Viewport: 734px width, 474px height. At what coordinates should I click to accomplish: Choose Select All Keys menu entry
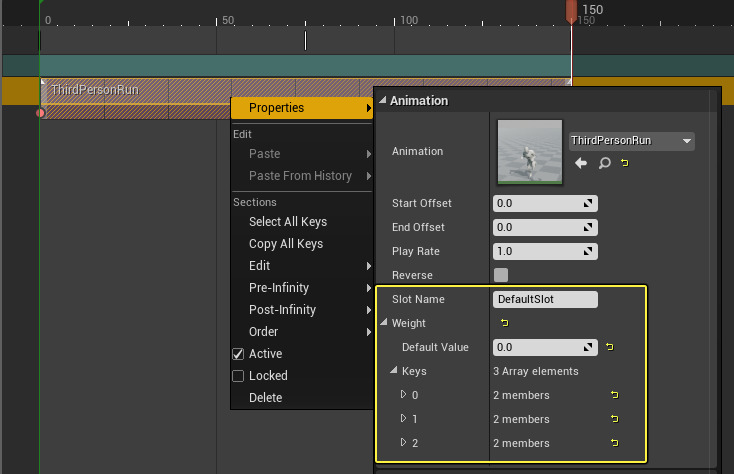coord(288,222)
